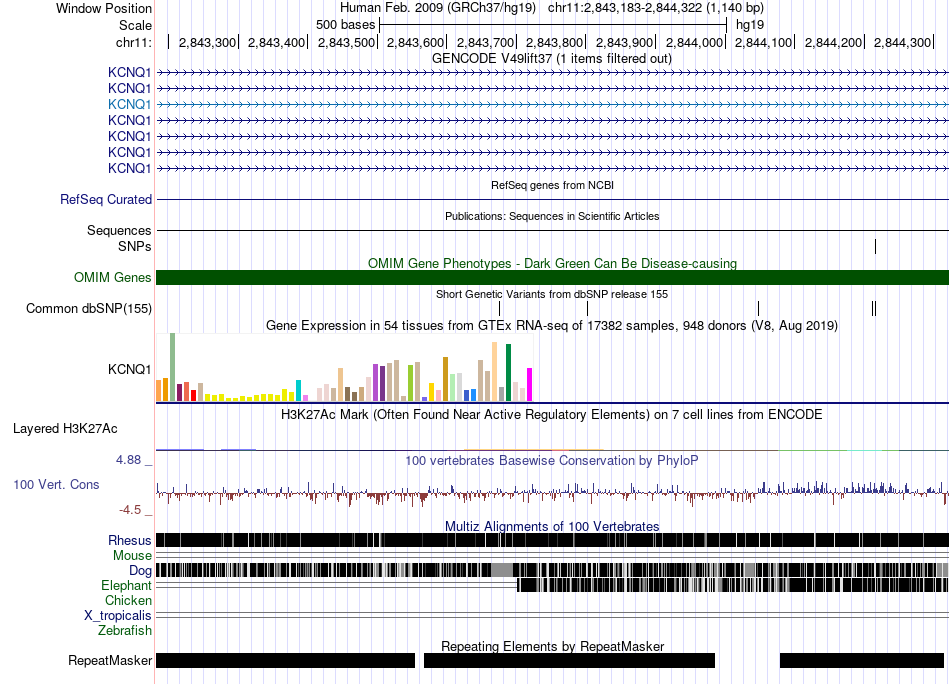Click the RefSeq Curated track label
950x684 pixels.
click(106, 199)
